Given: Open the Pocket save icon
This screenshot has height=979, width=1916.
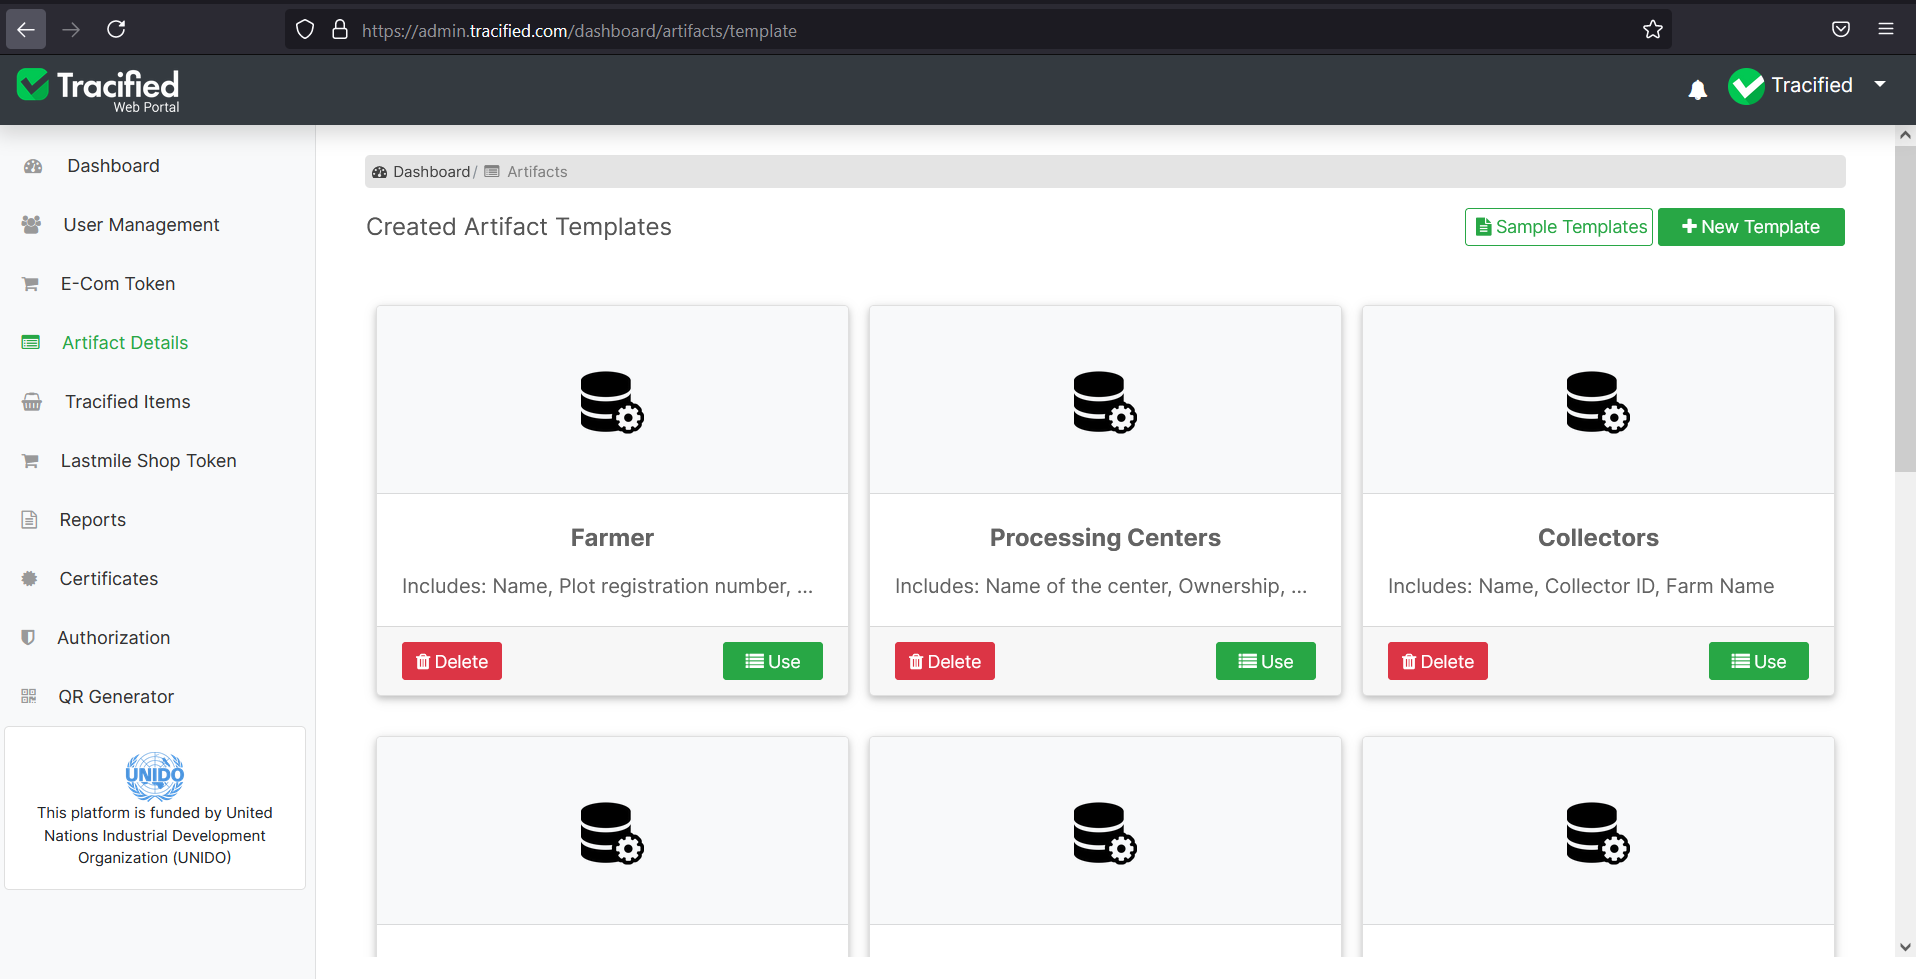Looking at the screenshot, I should click(x=1841, y=29).
